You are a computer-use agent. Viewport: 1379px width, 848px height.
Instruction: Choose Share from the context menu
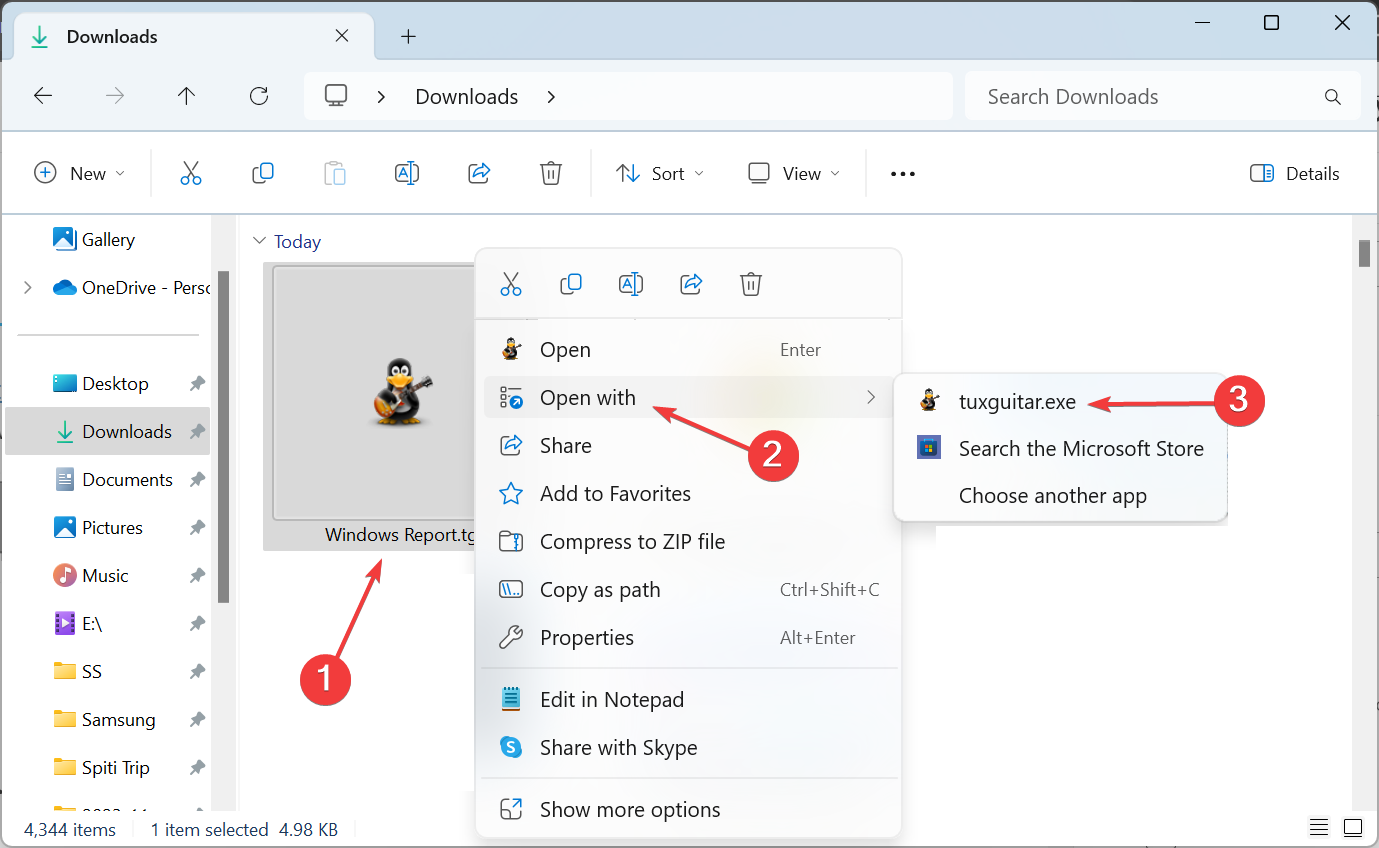(690, 445)
